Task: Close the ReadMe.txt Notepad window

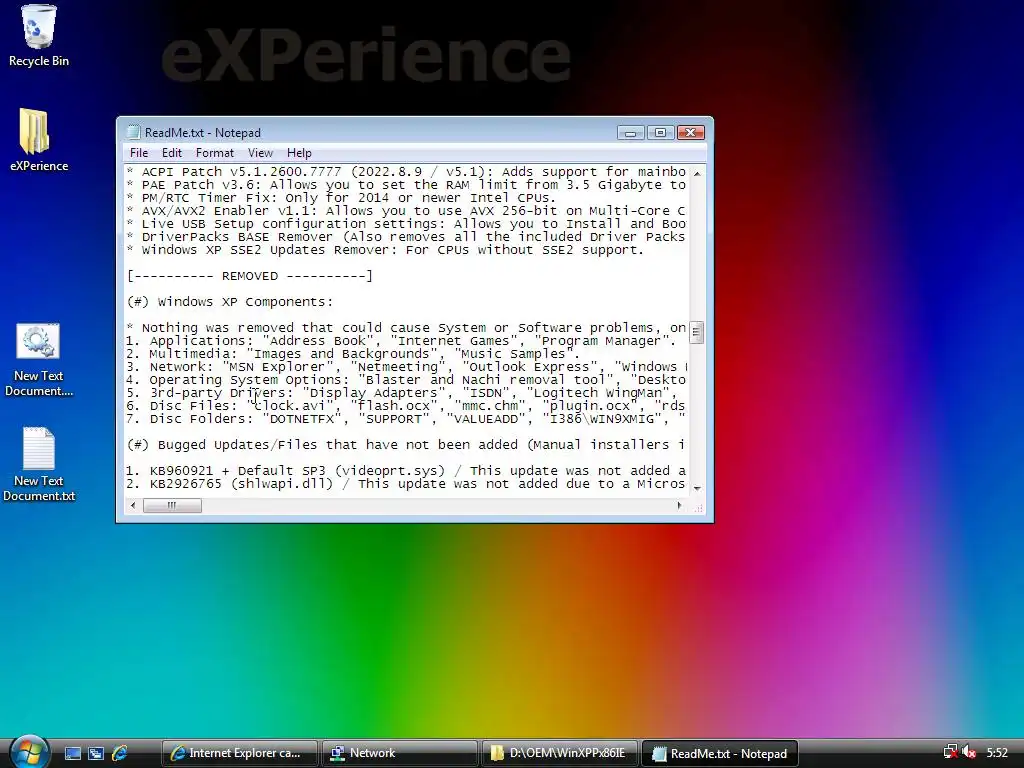Action: click(690, 133)
